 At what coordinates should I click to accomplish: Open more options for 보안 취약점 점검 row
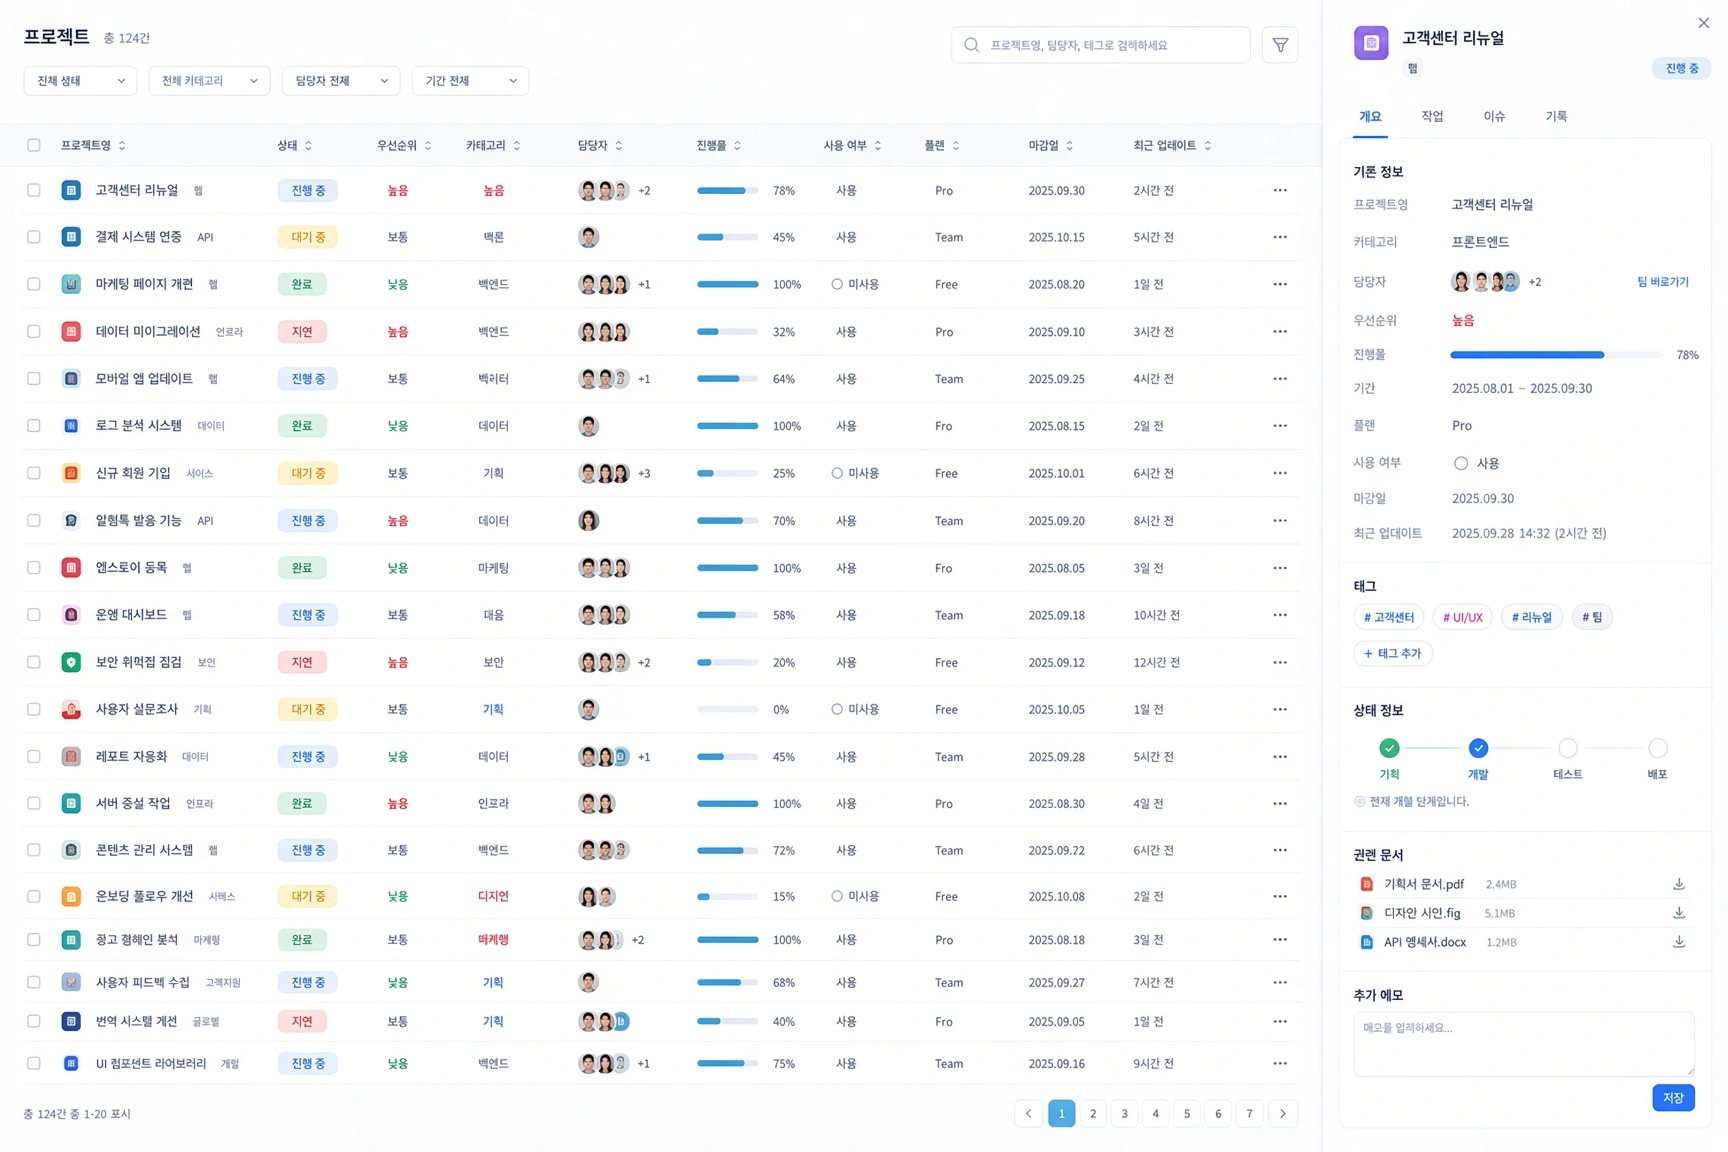point(1280,662)
